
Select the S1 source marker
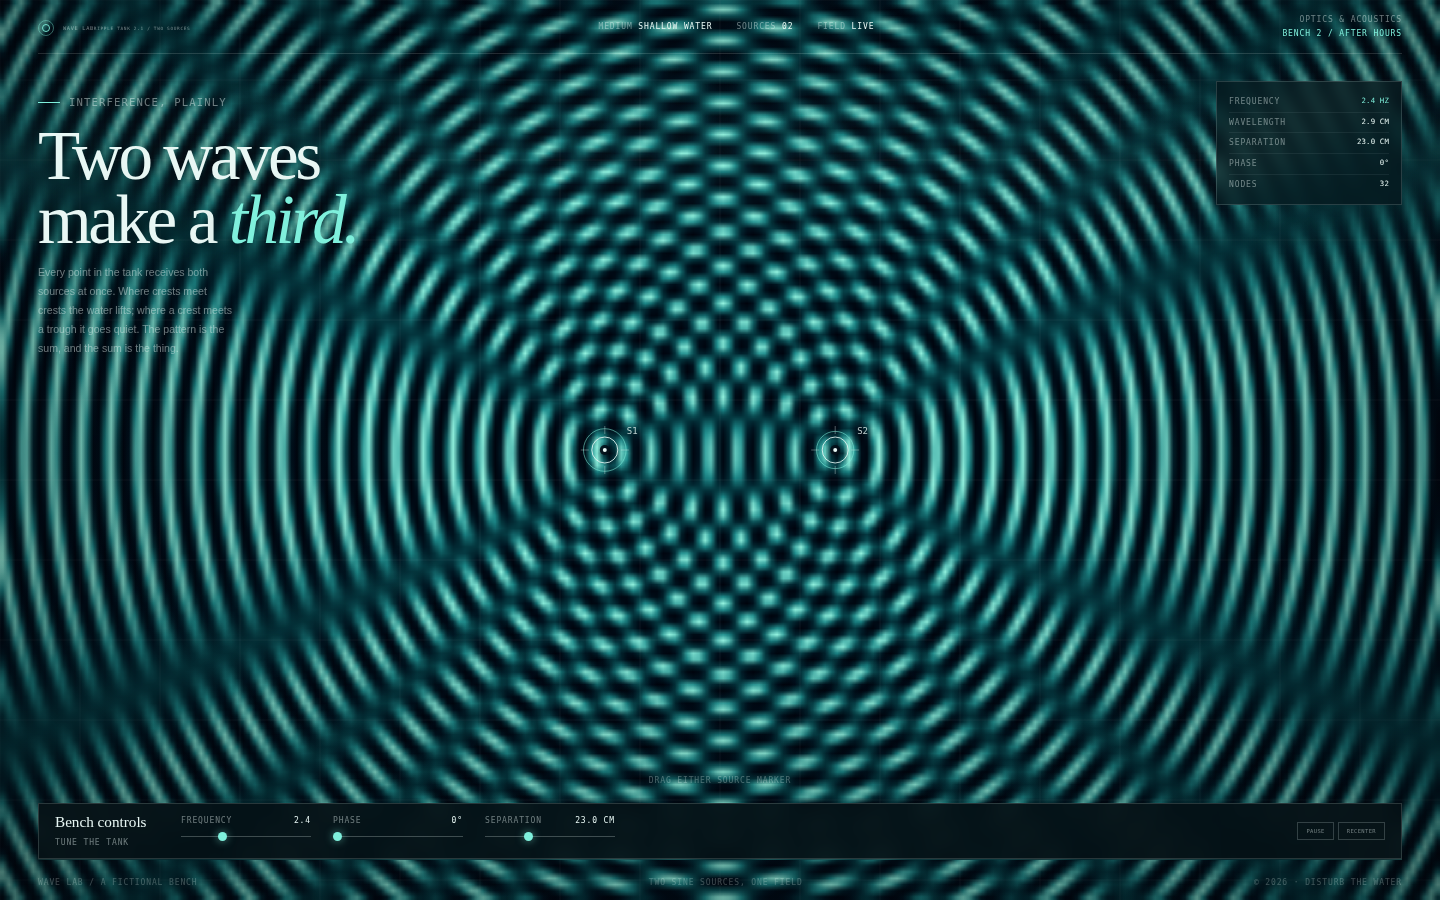pos(605,450)
